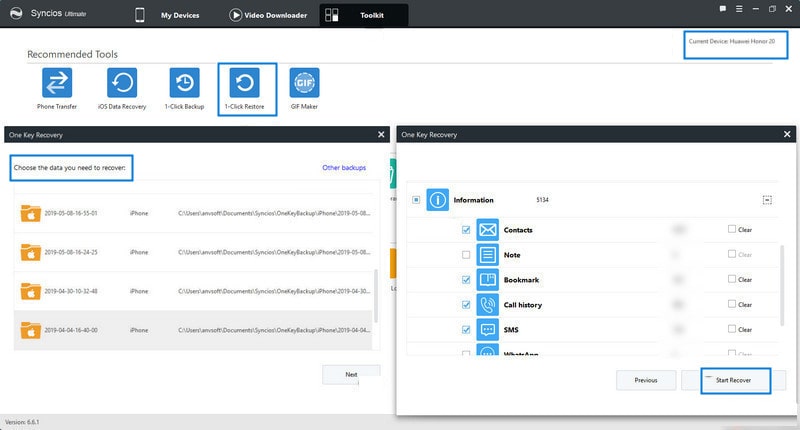Click the Previous button
Image resolution: width=800 pixels, height=430 pixels.
(646, 381)
